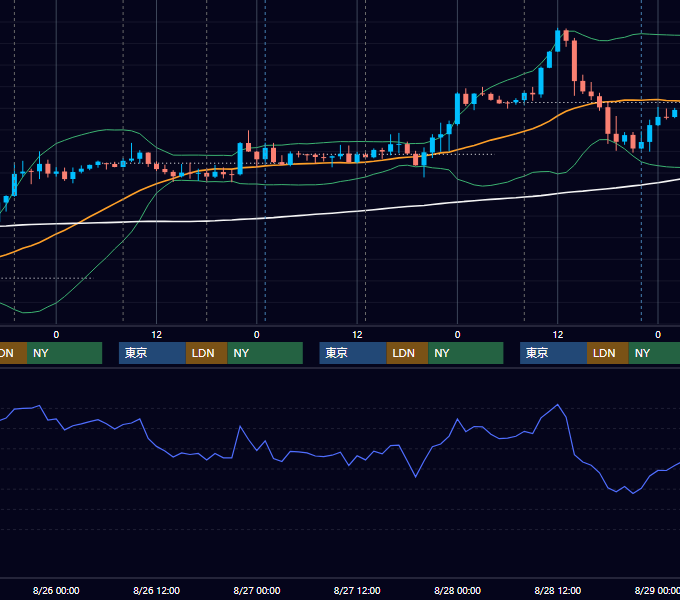680x600 pixels.
Task: Click NY session block spanning 8/27 00:00
Action: point(265,353)
